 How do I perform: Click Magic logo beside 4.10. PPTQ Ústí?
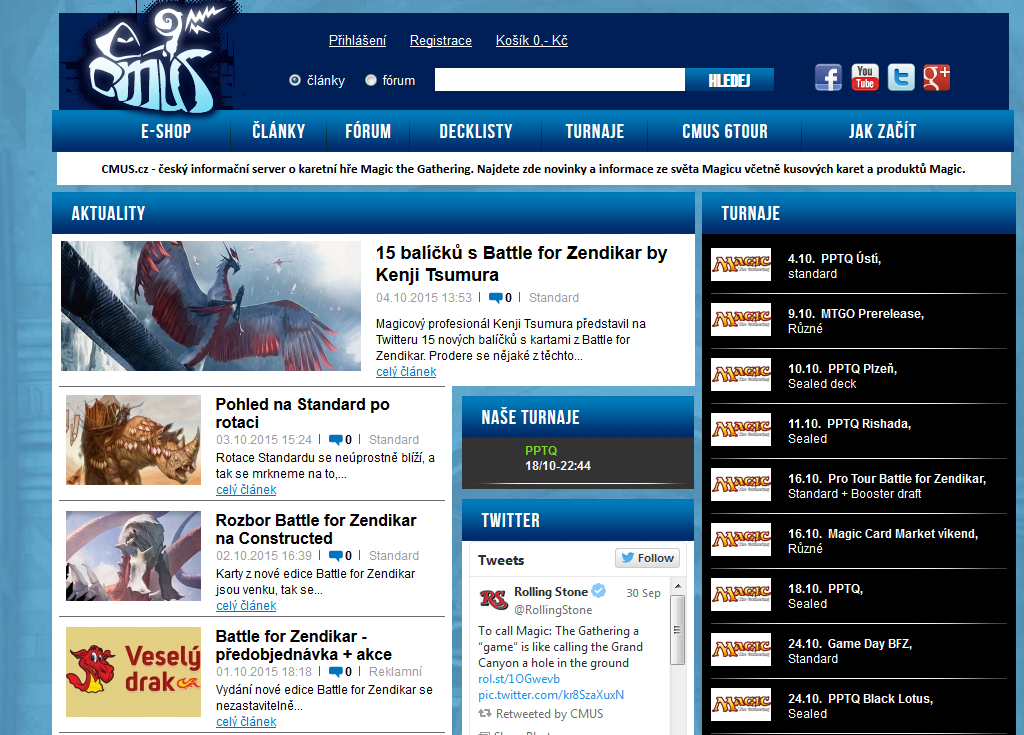741,265
